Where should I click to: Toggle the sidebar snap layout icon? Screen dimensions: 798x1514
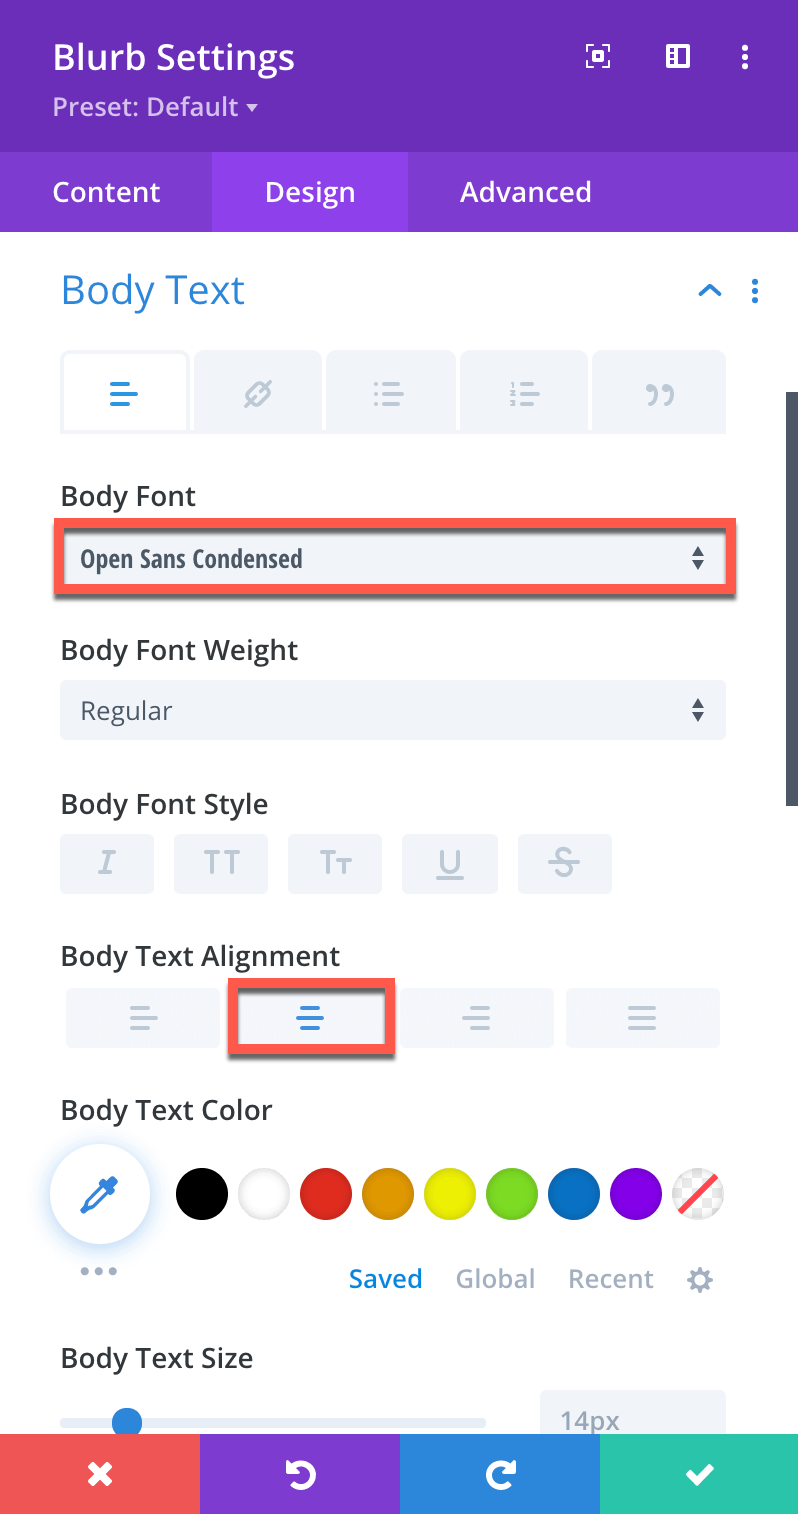point(677,57)
